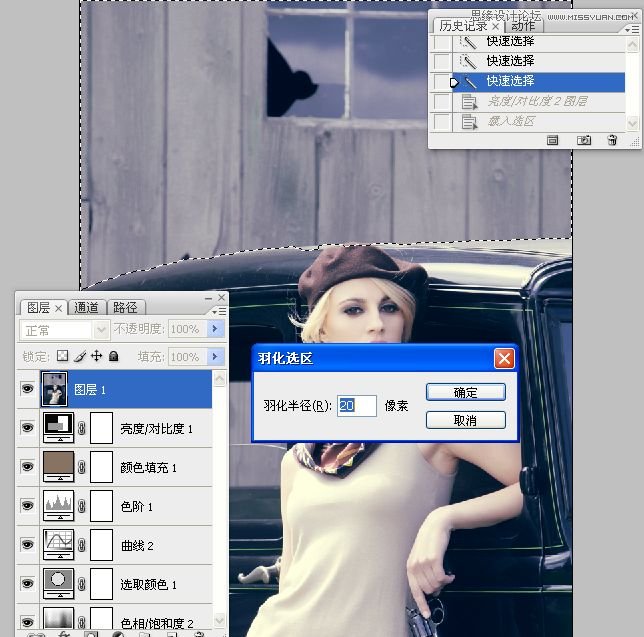This screenshot has height=637, width=644.
Task: Click the 羽化半径 input field
Action: point(357,405)
